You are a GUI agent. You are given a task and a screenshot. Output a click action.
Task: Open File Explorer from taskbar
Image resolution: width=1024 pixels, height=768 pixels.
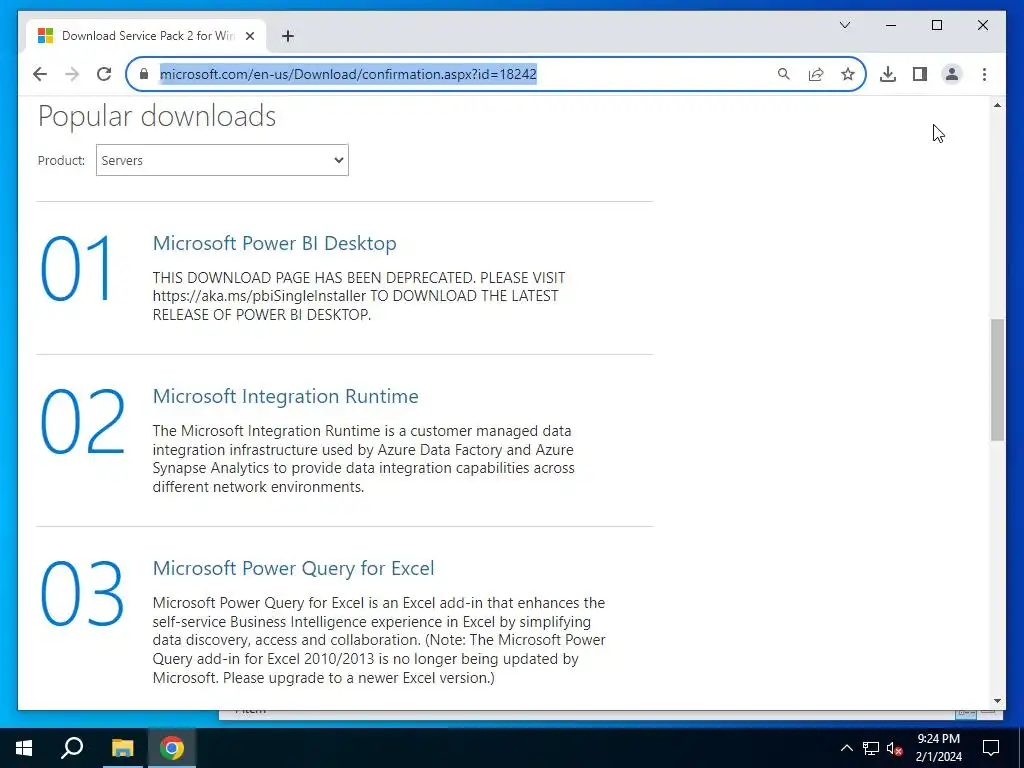pyautogui.click(x=122, y=748)
